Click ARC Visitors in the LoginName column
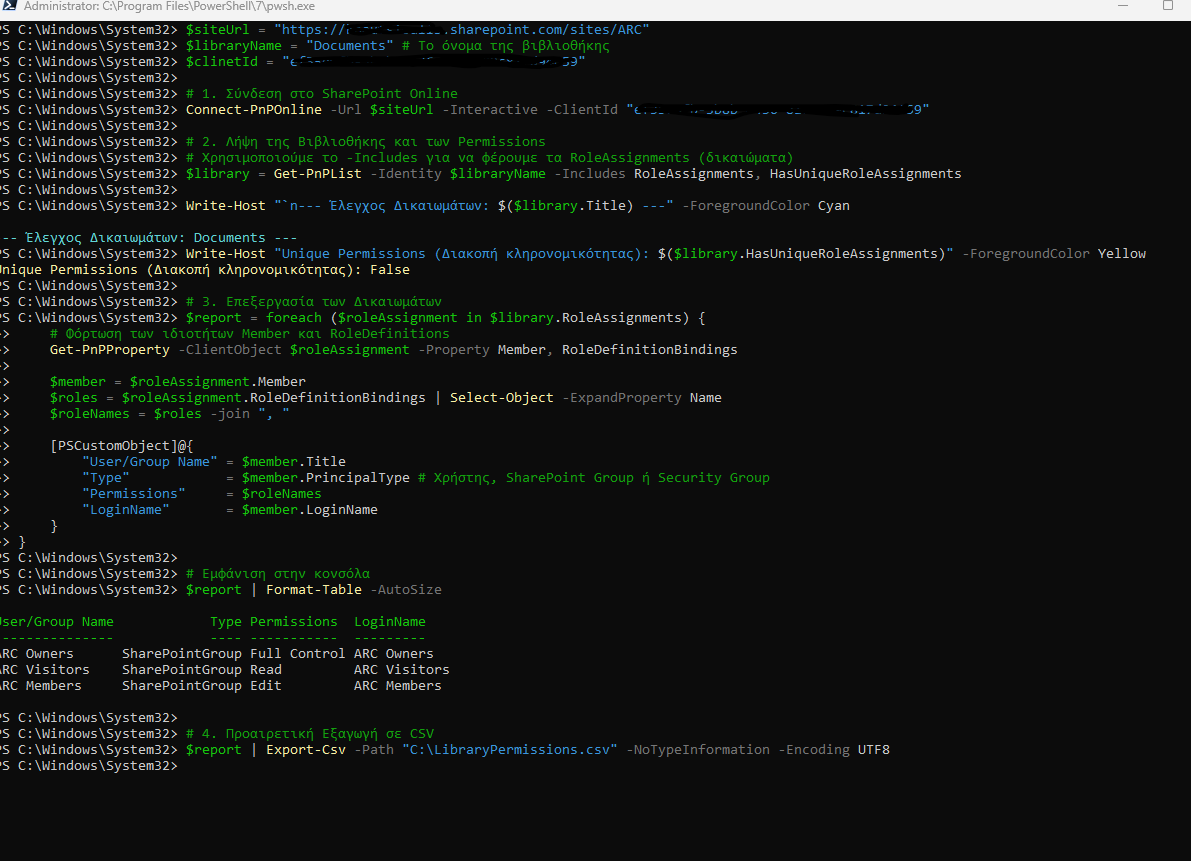1191x861 pixels. 401,670
